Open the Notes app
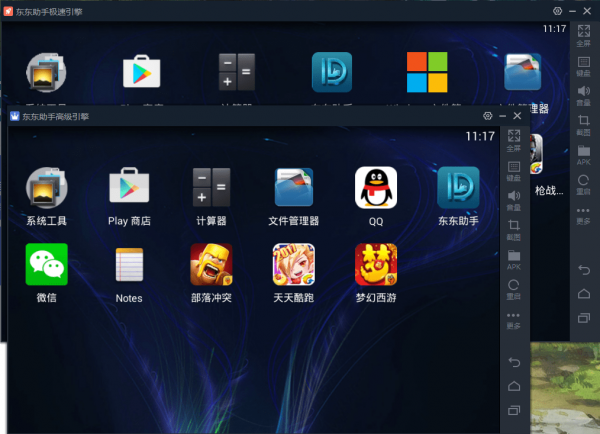The width and height of the screenshot is (600, 434). [129, 264]
